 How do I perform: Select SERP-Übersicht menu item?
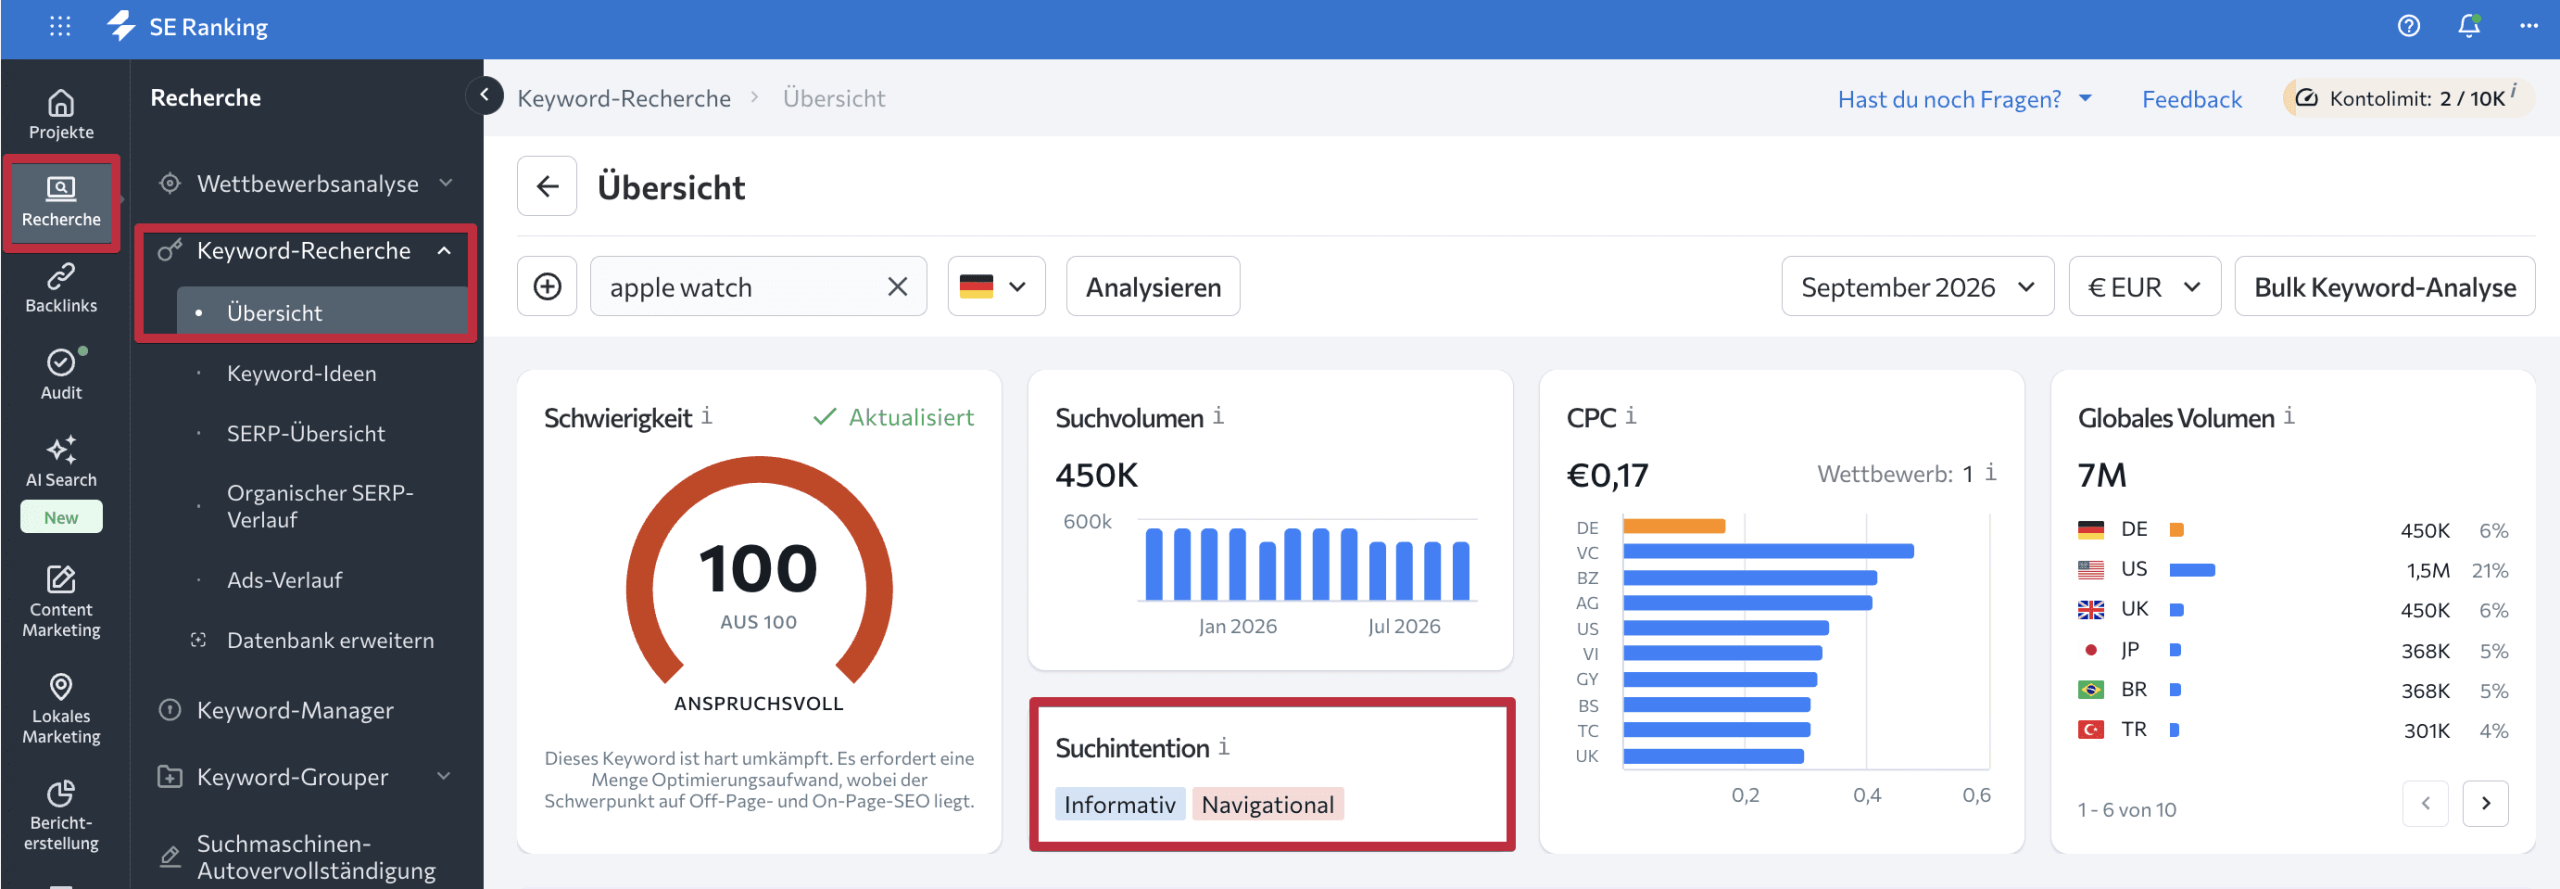[306, 433]
